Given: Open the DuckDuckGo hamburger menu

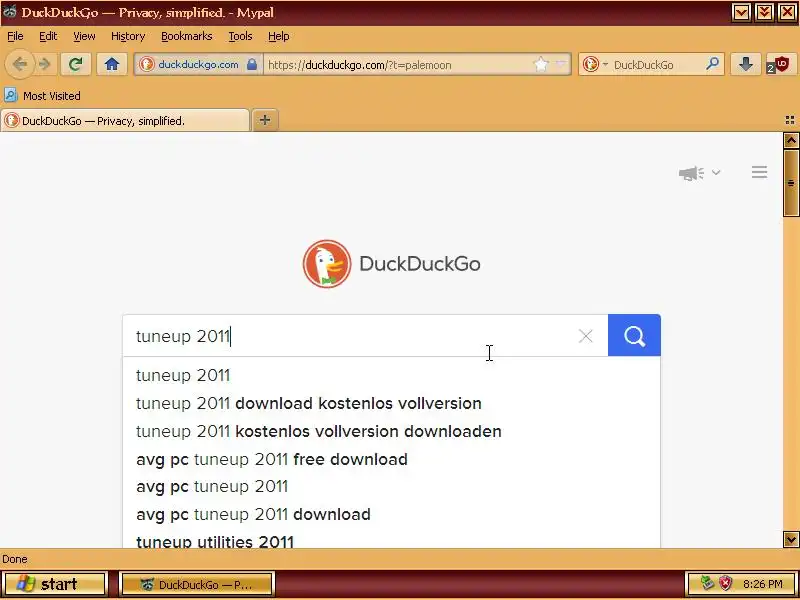Looking at the screenshot, I should point(759,172).
